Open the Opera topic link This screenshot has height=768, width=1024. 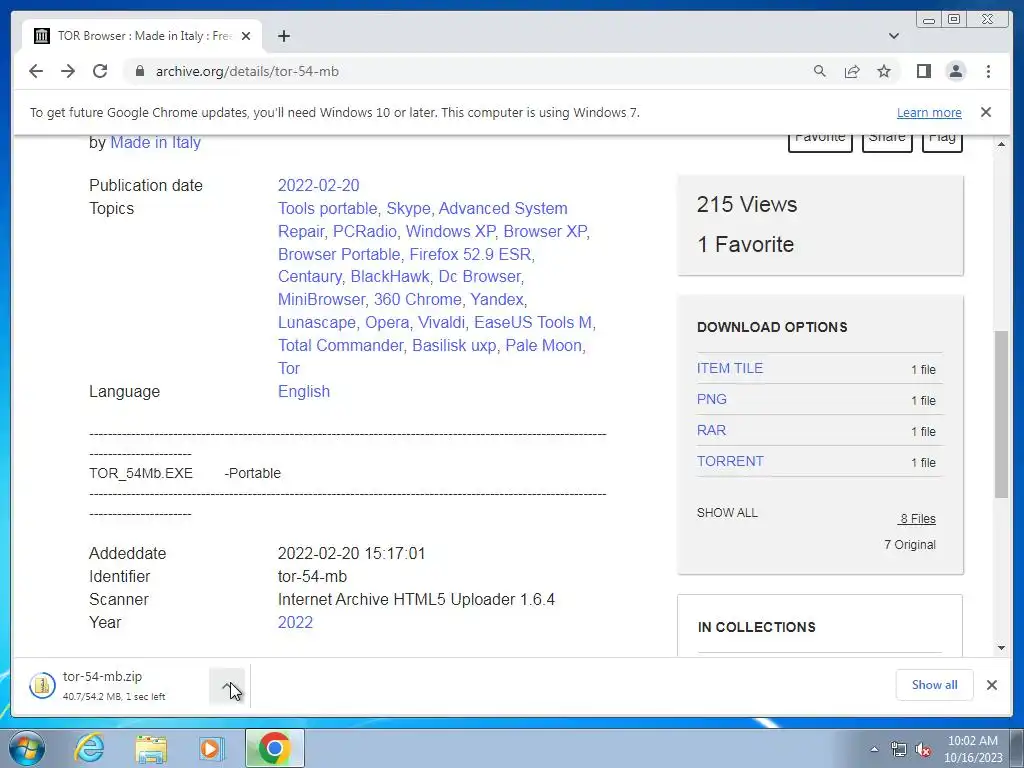pos(387,322)
